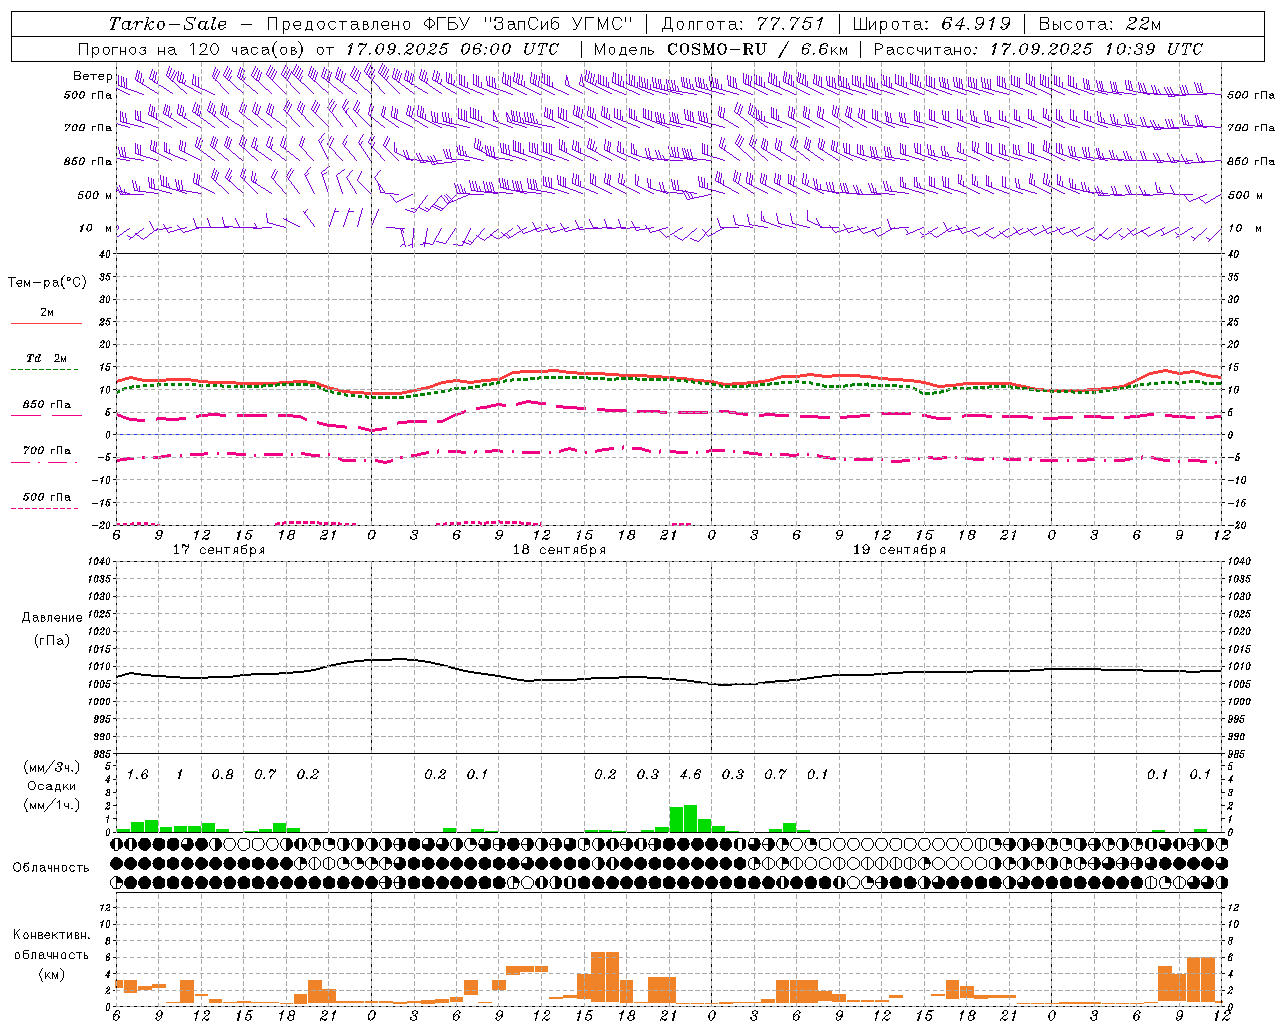Screen dimensions: 1280x1024
Task: Click the tallest orange convective cloud bar on 18 сентября
Action: (605, 978)
